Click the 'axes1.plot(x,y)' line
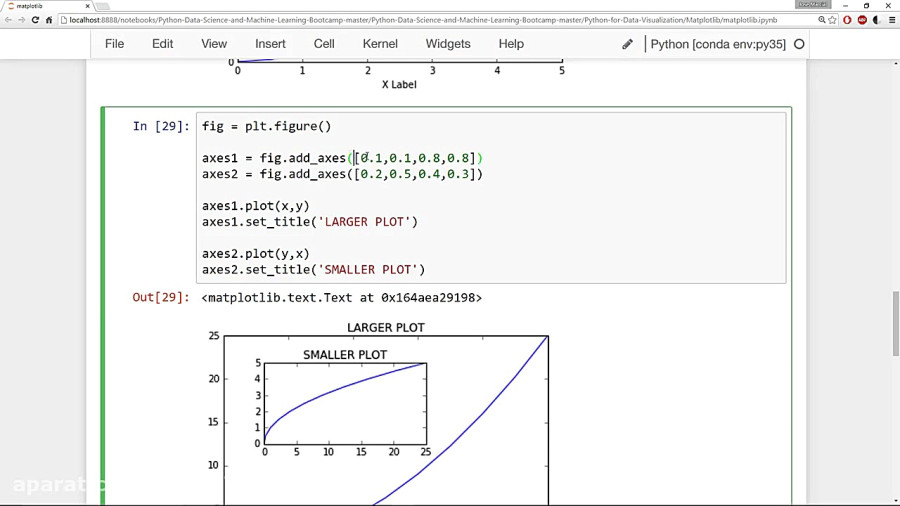Image resolution: width=900 pixels, height=506 pixels. click(255, 206)
